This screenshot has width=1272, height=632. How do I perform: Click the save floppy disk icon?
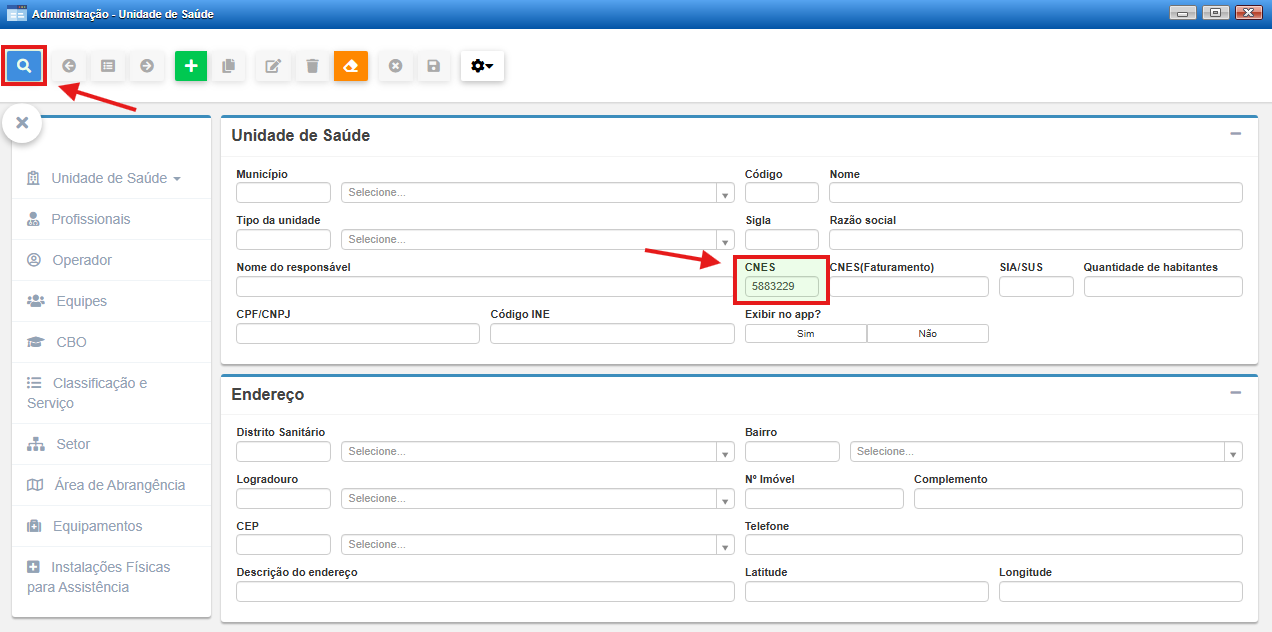tap(434, 66)
